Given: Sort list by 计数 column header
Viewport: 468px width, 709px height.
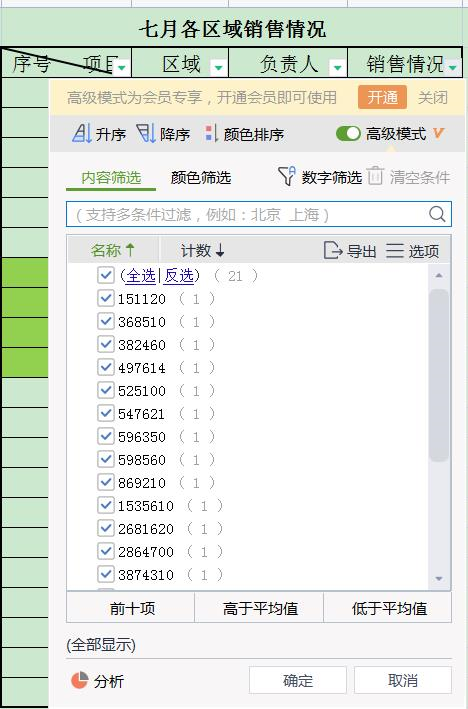Looking at the screenshot, I should (x=202, y=250).
